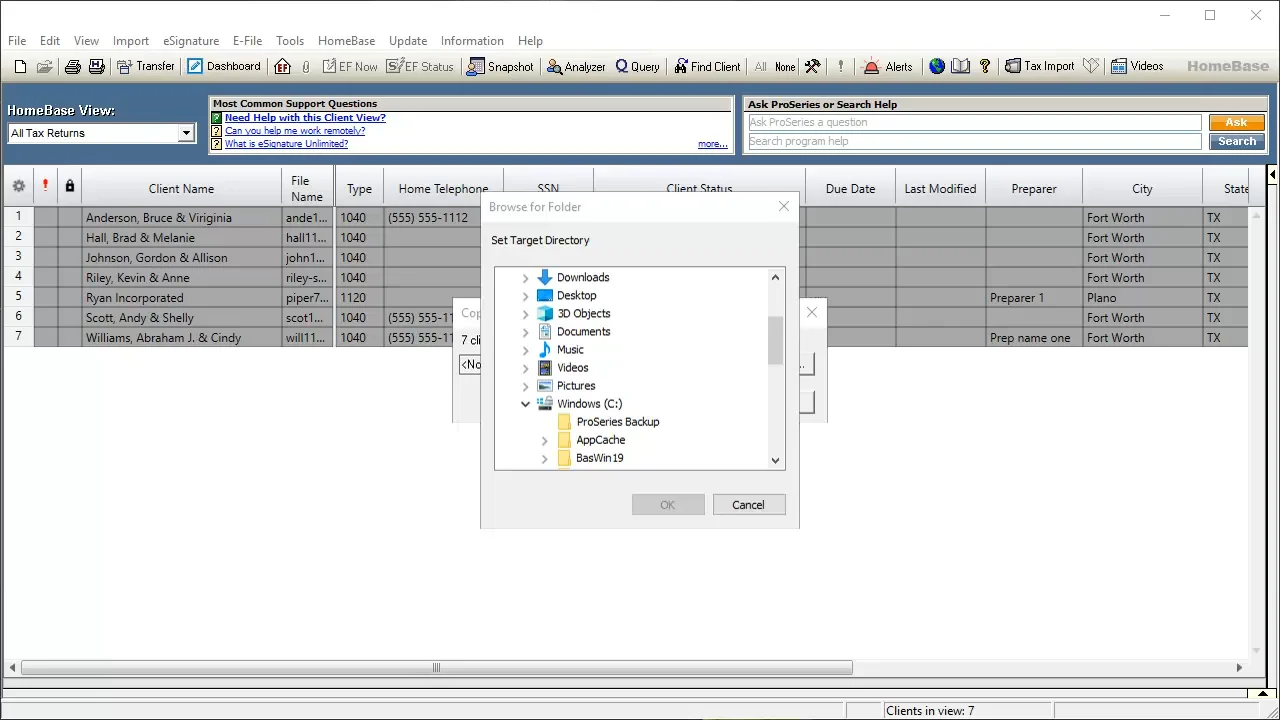Click the paperclip attachment icon

(305, 67)
